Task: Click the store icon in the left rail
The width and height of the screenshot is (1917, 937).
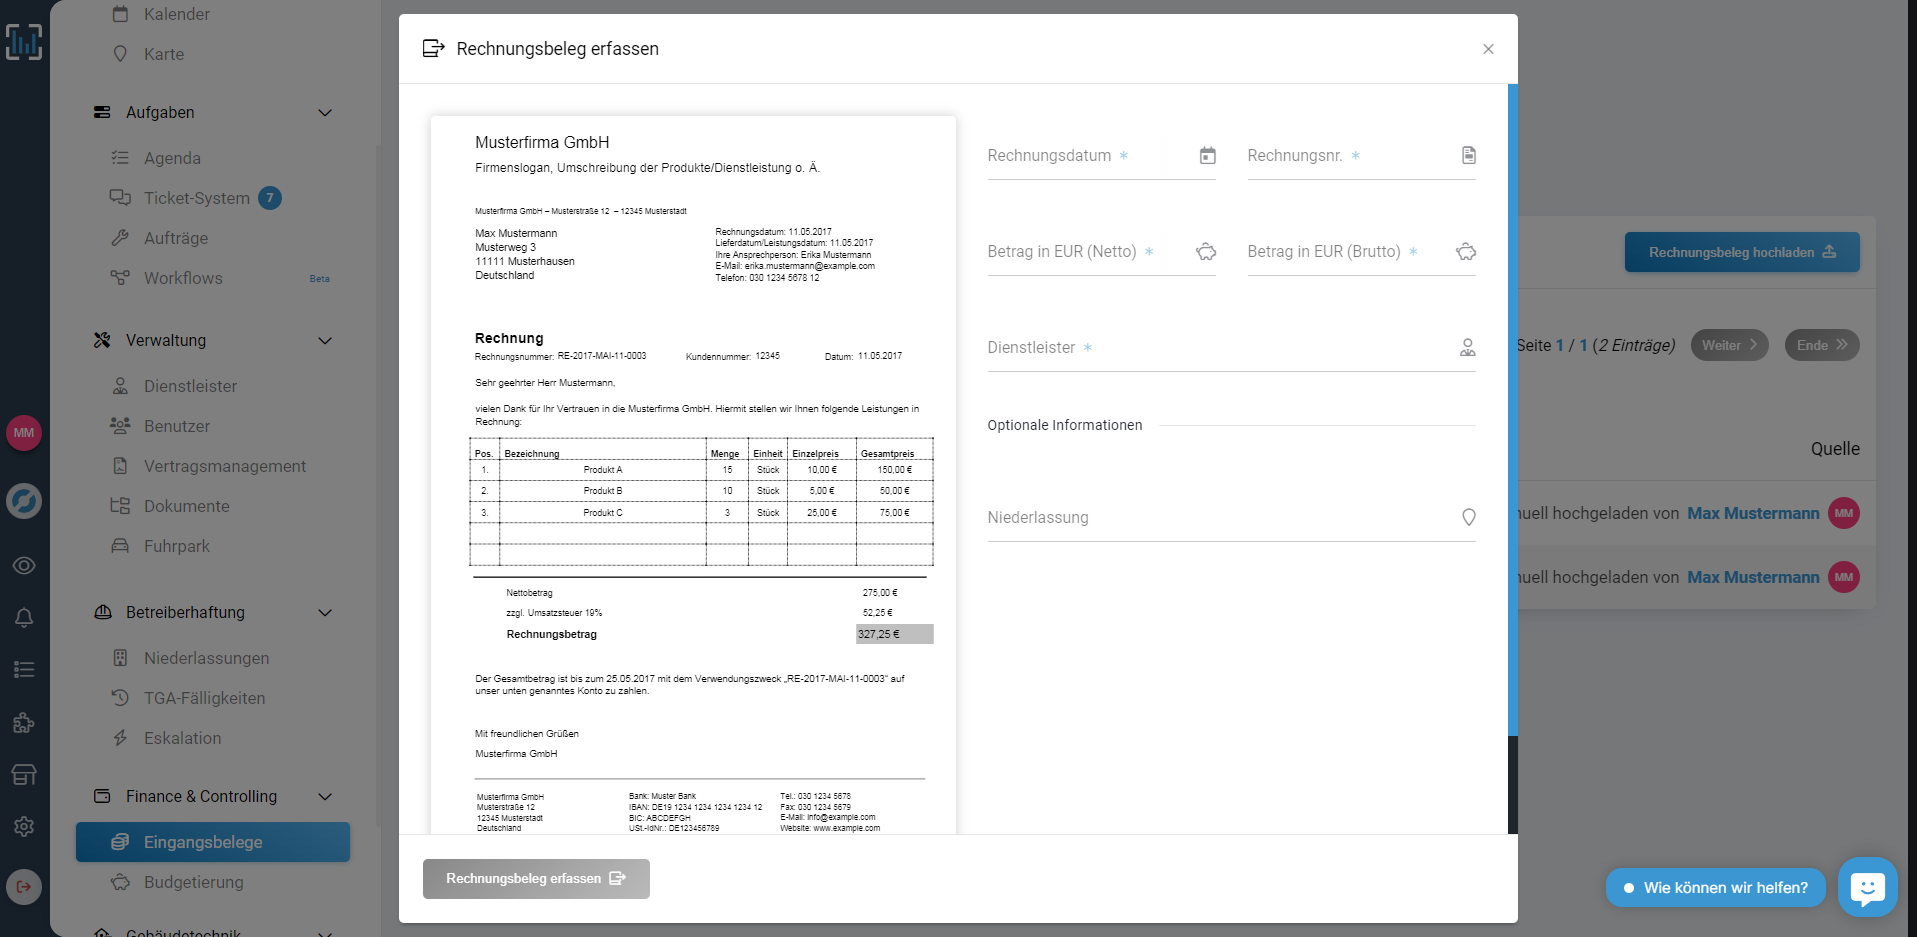Action: 24,775
